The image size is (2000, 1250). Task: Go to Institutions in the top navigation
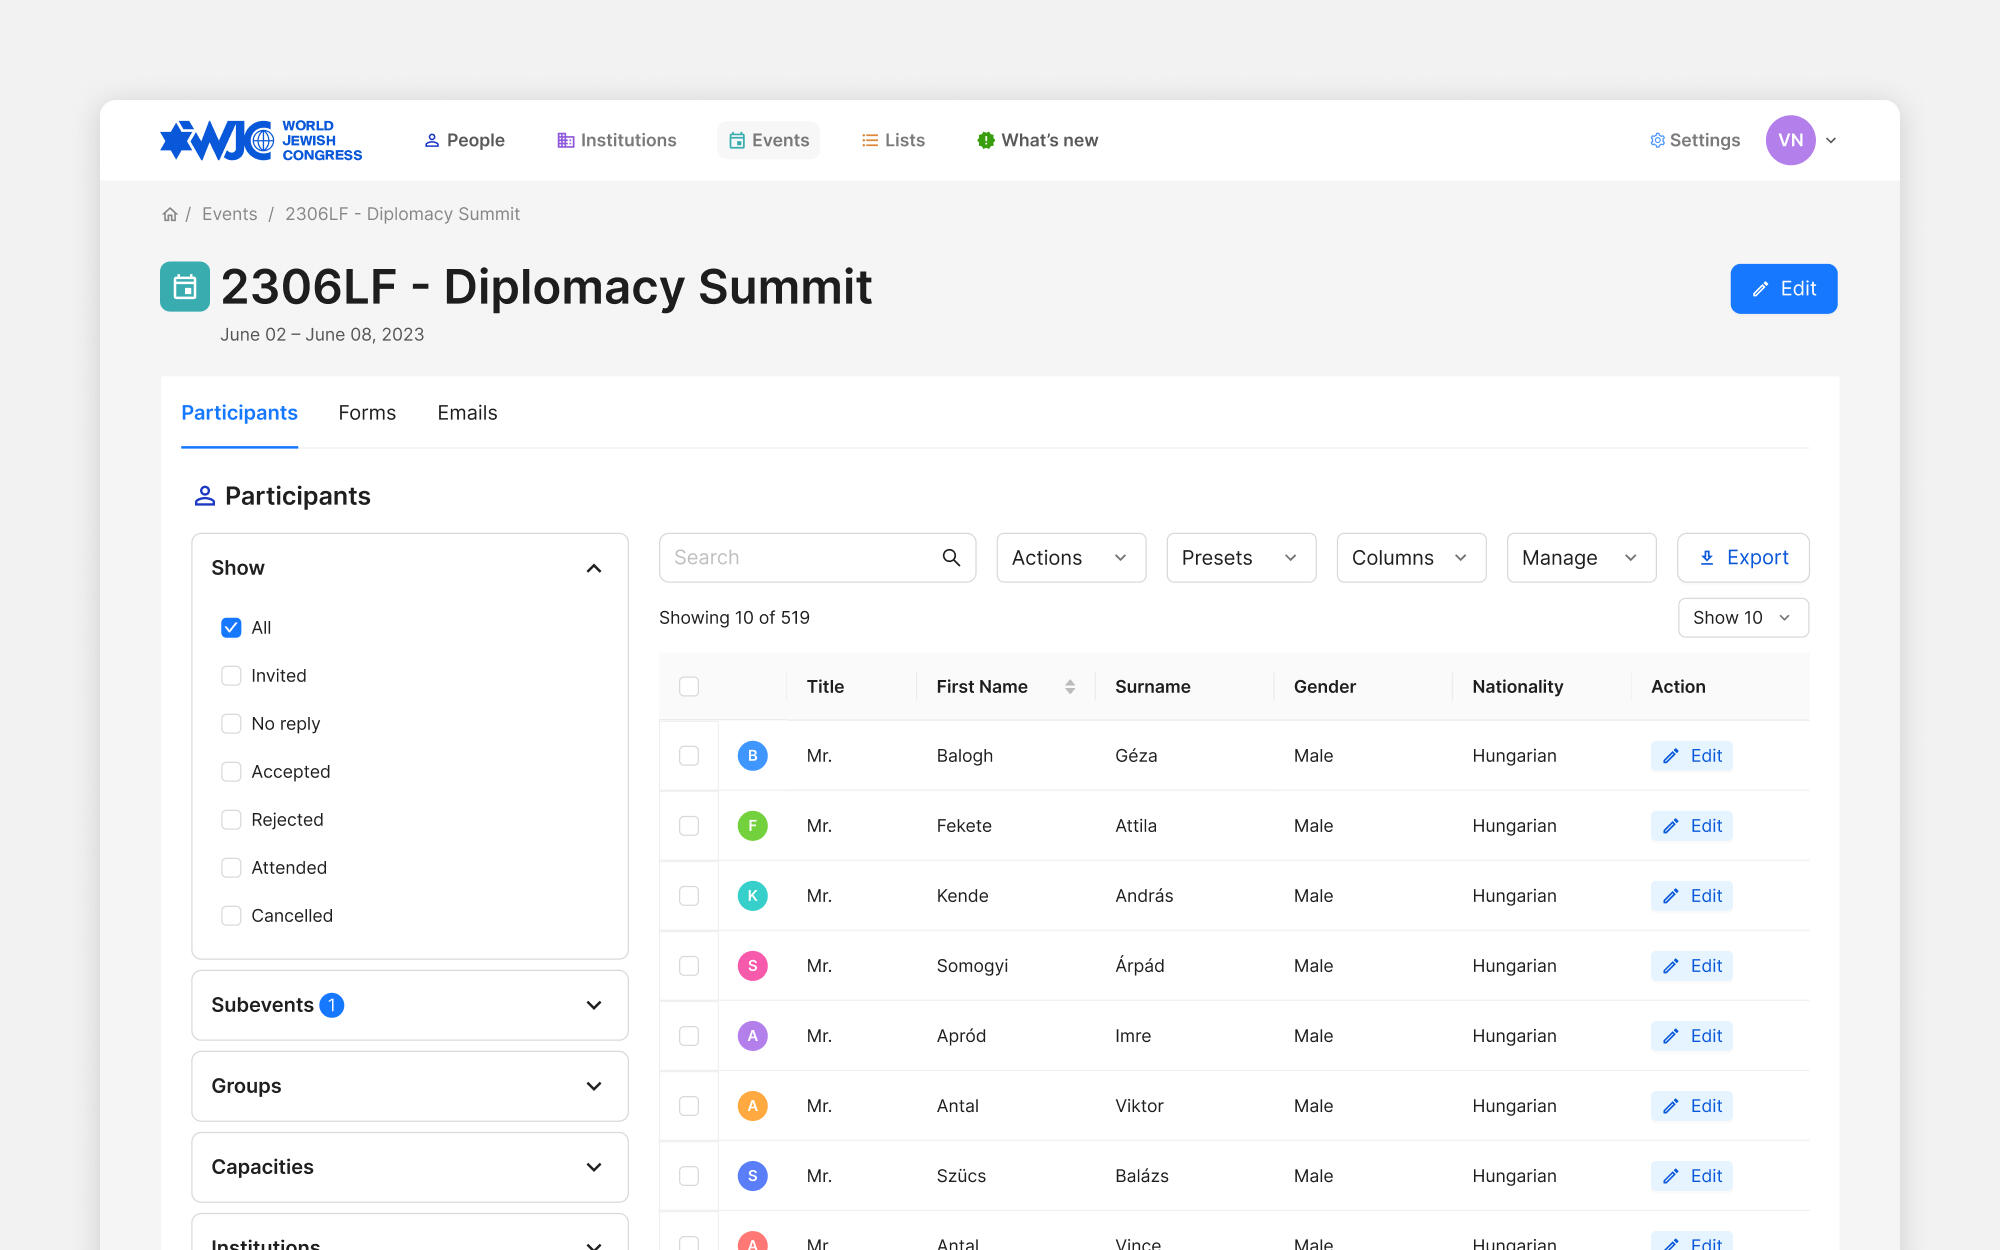tap(617, 141)
